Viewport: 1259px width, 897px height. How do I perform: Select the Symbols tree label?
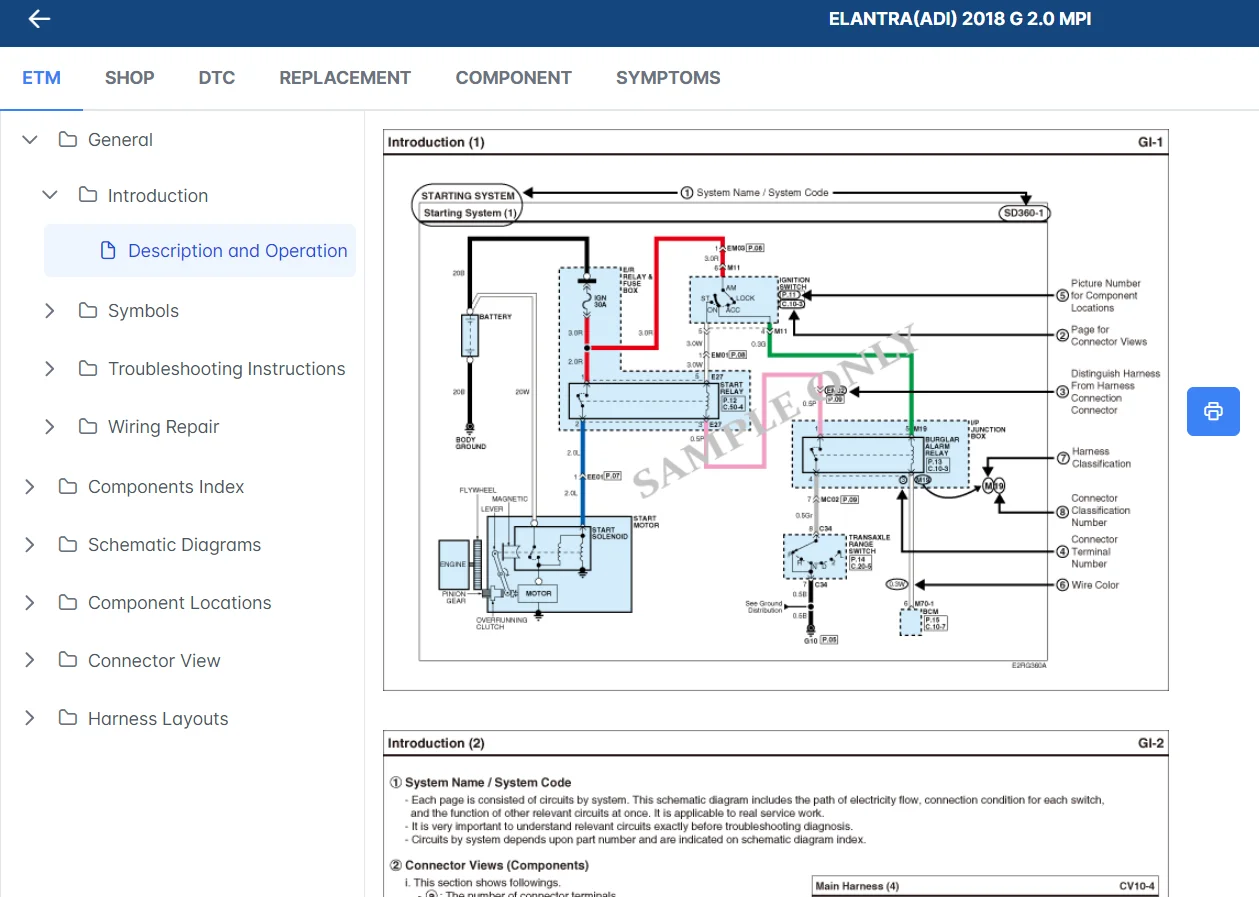pos(143,311)
